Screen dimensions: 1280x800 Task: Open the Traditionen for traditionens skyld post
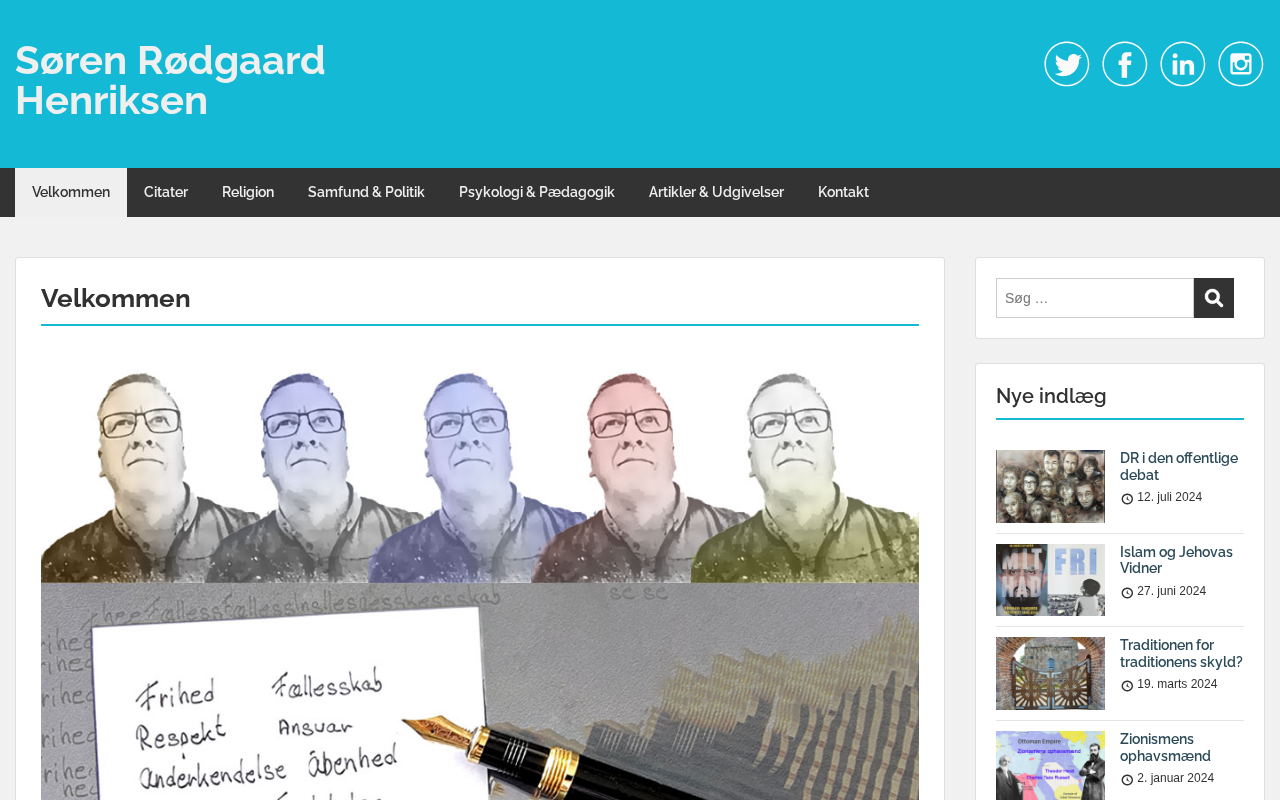pos(1181,653)
